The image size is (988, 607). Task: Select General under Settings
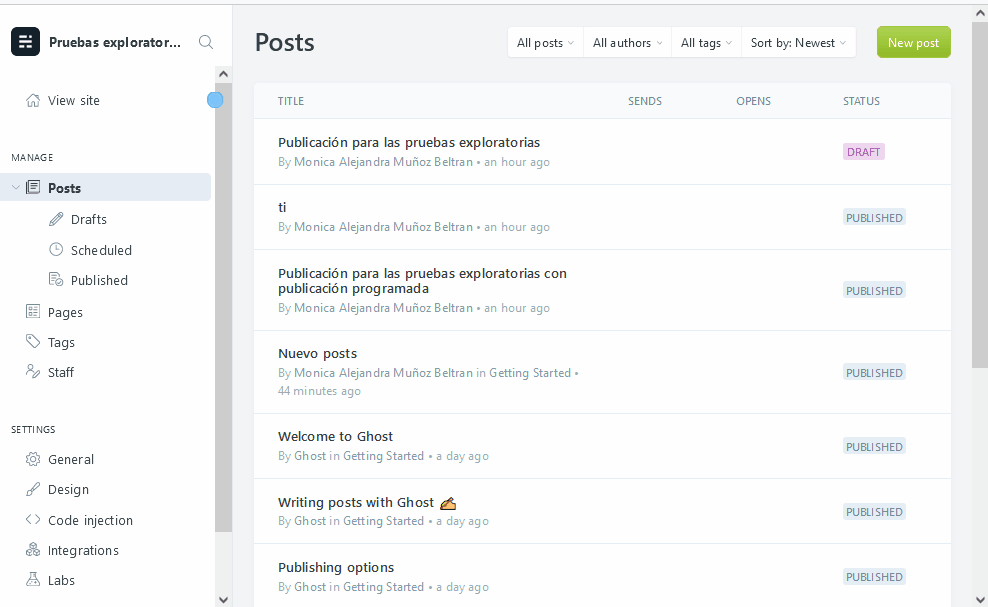tap(72, 458)
